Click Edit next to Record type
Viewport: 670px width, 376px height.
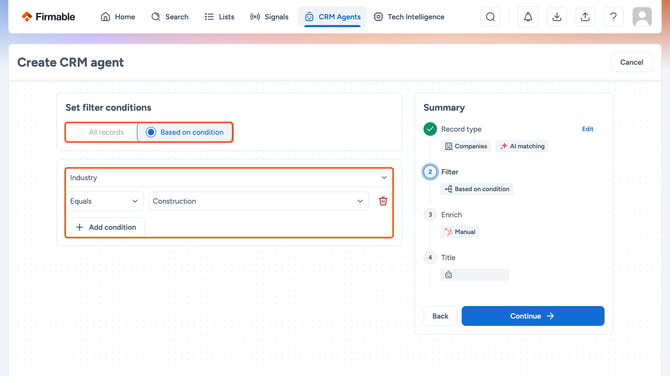588,129
